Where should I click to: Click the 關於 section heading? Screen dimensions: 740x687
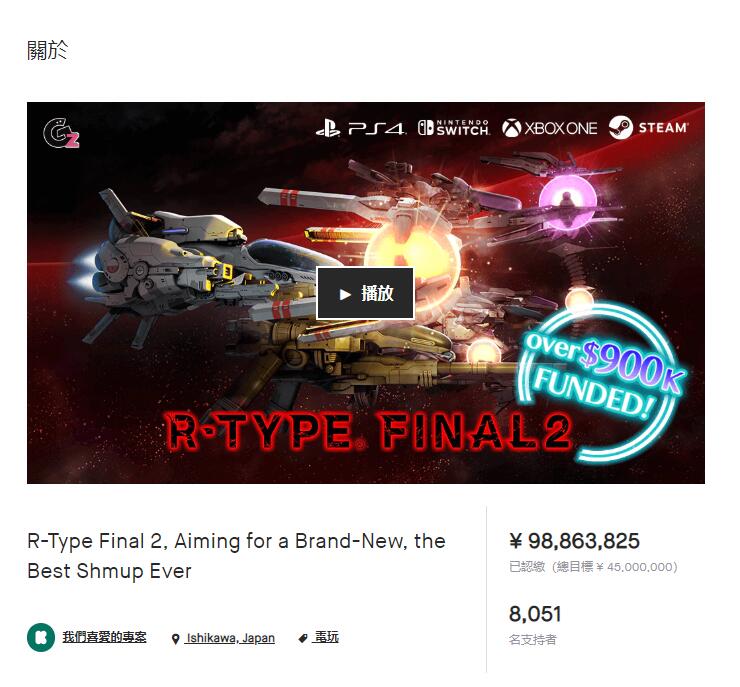pyautogui.click(x=47, y=50)
